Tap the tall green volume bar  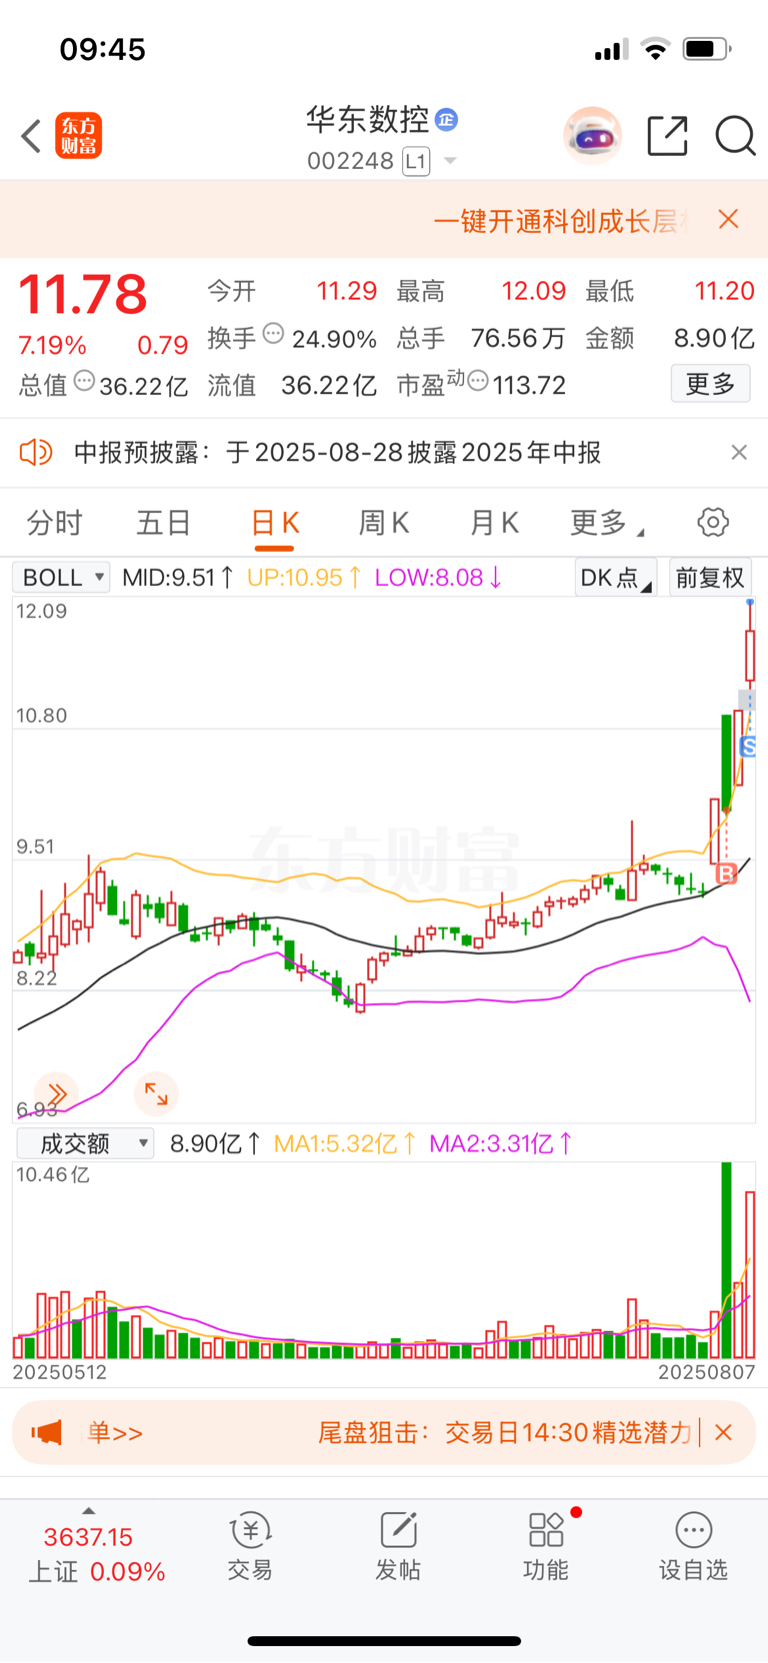click(727, 1260)
